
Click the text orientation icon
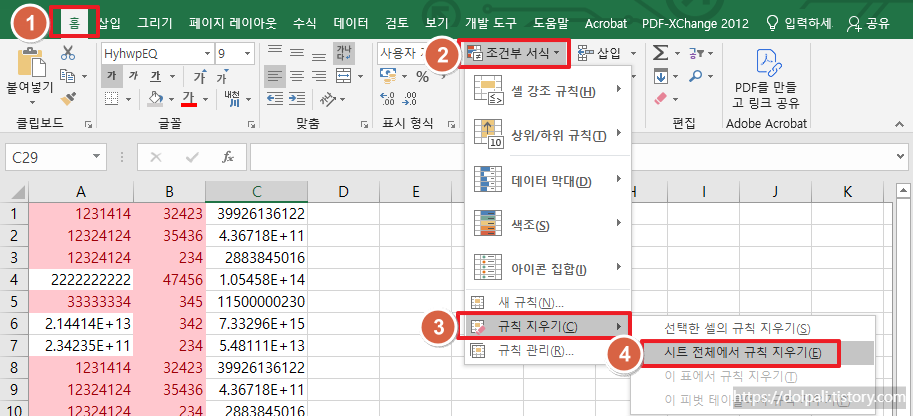[x=328, y=98]
